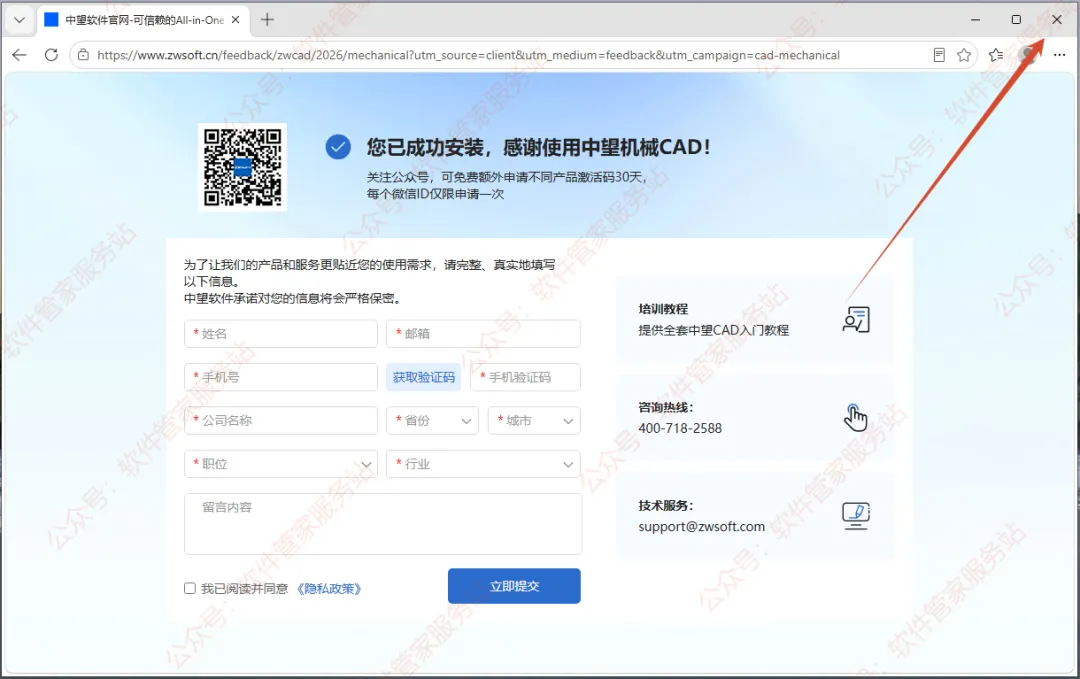This screenshot has width=1080, height=679.
Task: Click the 姓名 name field
Action: (281, 334)
